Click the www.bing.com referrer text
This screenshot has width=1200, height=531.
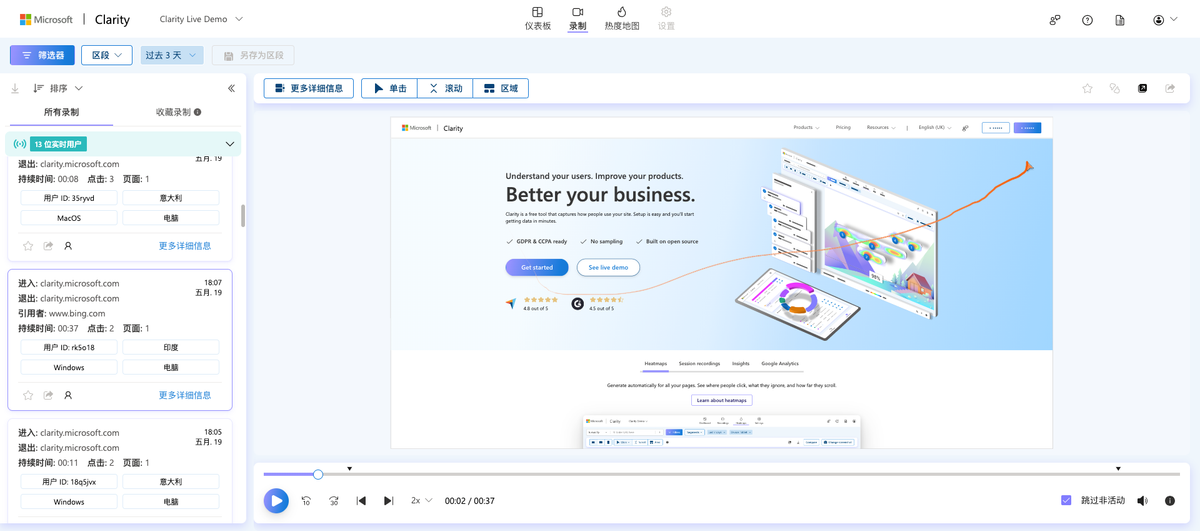[x=77, y=313]
